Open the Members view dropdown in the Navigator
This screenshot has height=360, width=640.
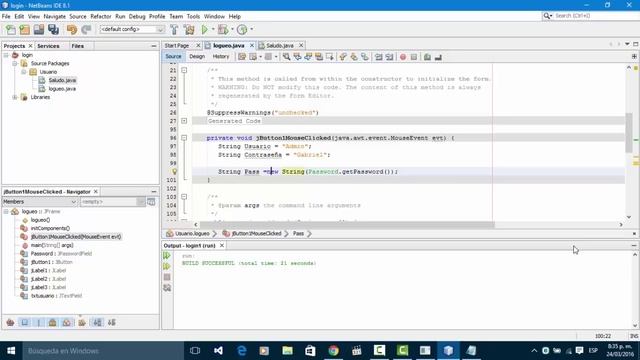point(40,202)
